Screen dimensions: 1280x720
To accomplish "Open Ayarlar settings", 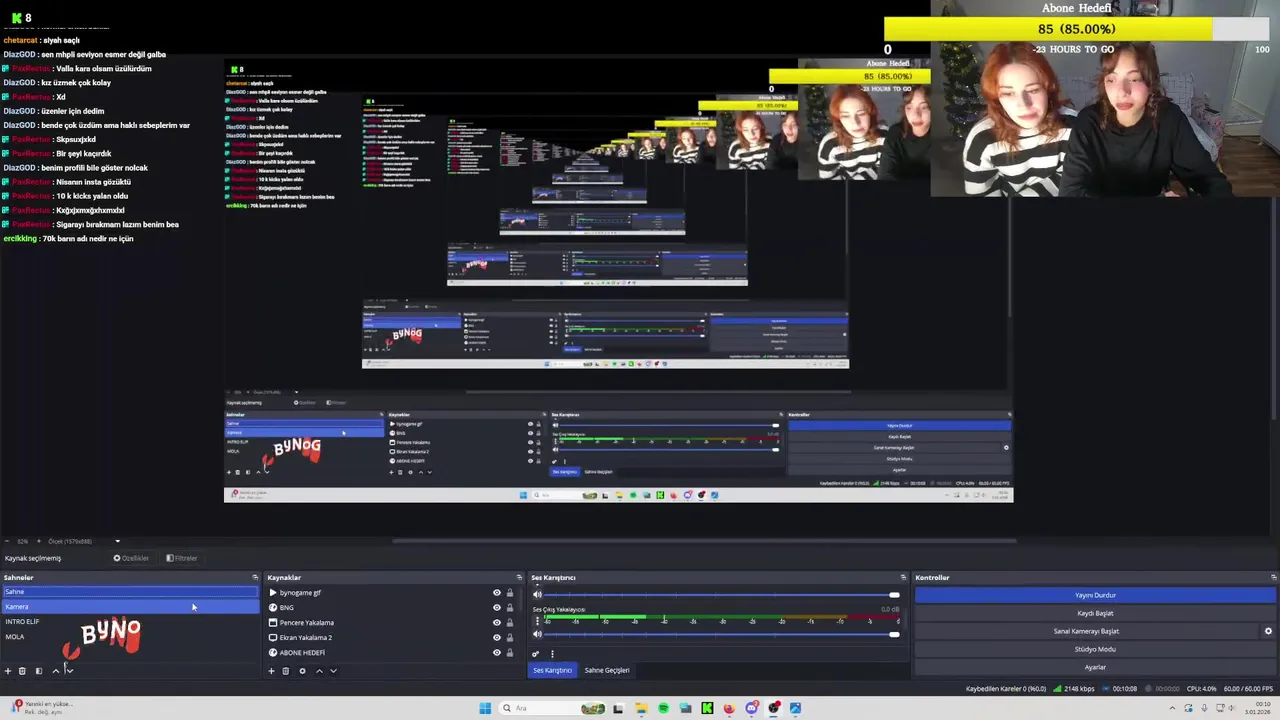I will (1095, 667).
